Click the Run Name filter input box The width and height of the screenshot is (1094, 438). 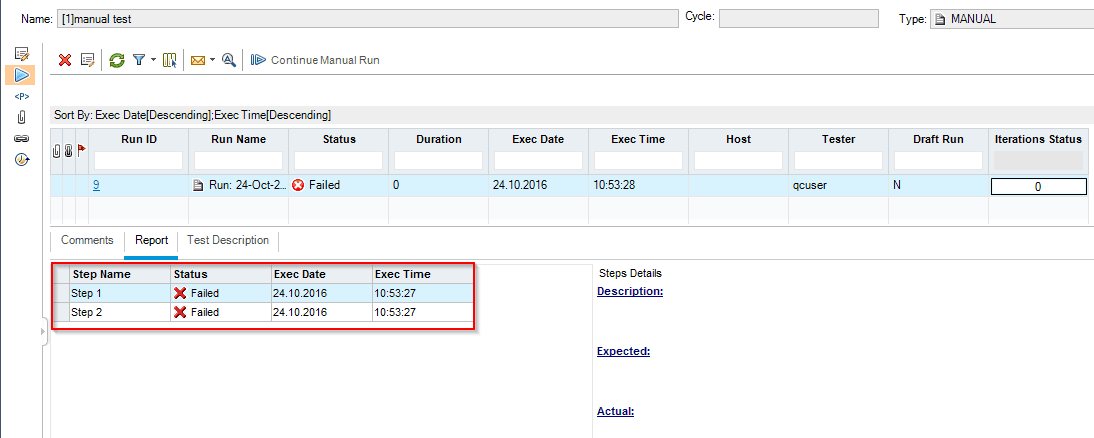(x=239, y=160)
